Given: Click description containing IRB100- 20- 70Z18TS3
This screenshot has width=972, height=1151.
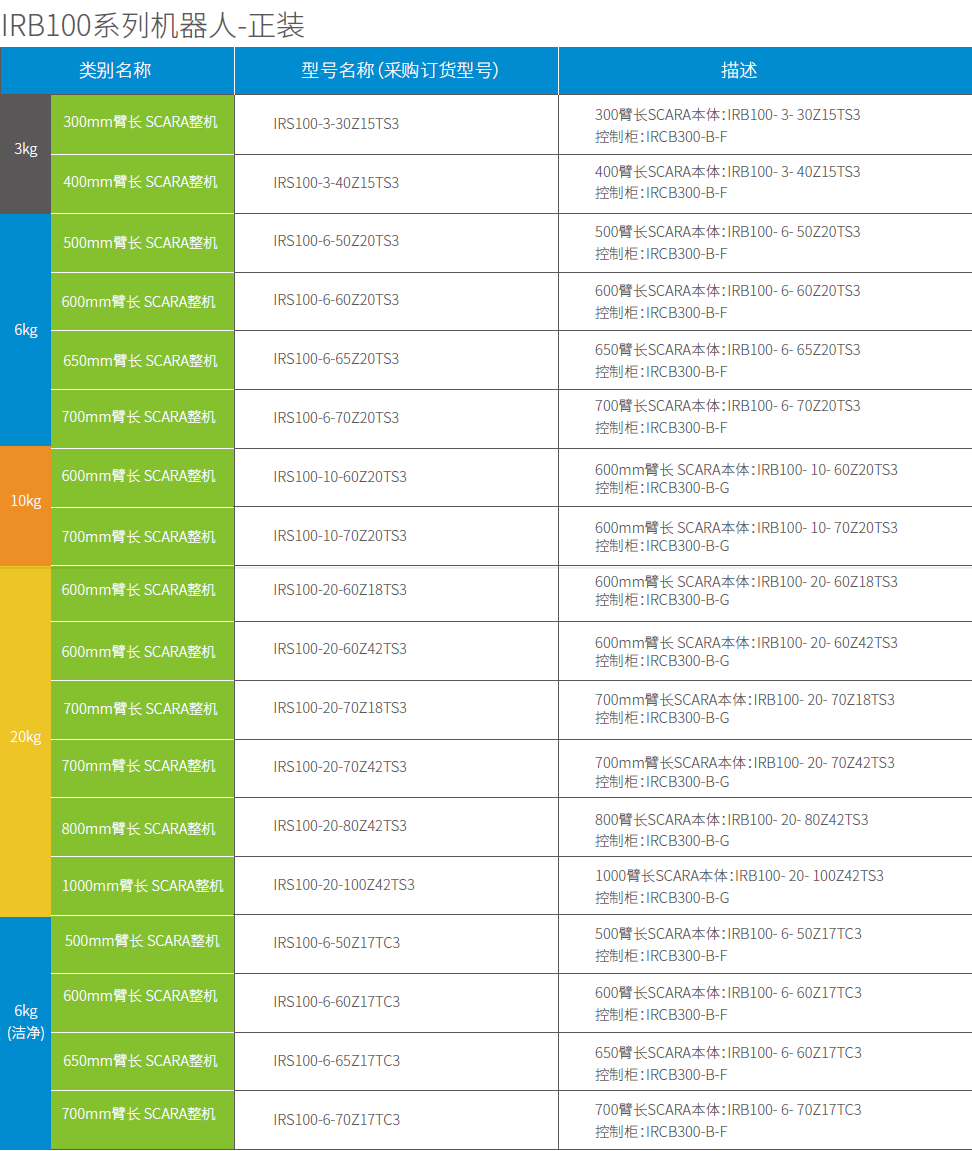Looking at the screenshot, I should click(x=744, y=709).
